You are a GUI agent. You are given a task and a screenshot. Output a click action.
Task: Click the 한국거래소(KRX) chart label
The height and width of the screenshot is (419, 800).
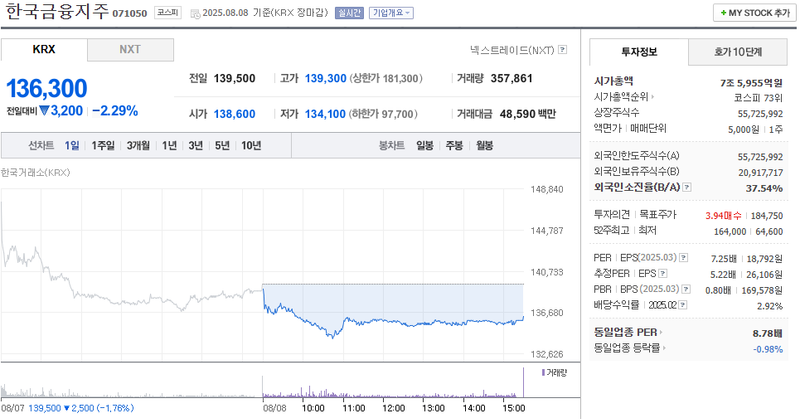pyautogui.click(x=35, y=172)
